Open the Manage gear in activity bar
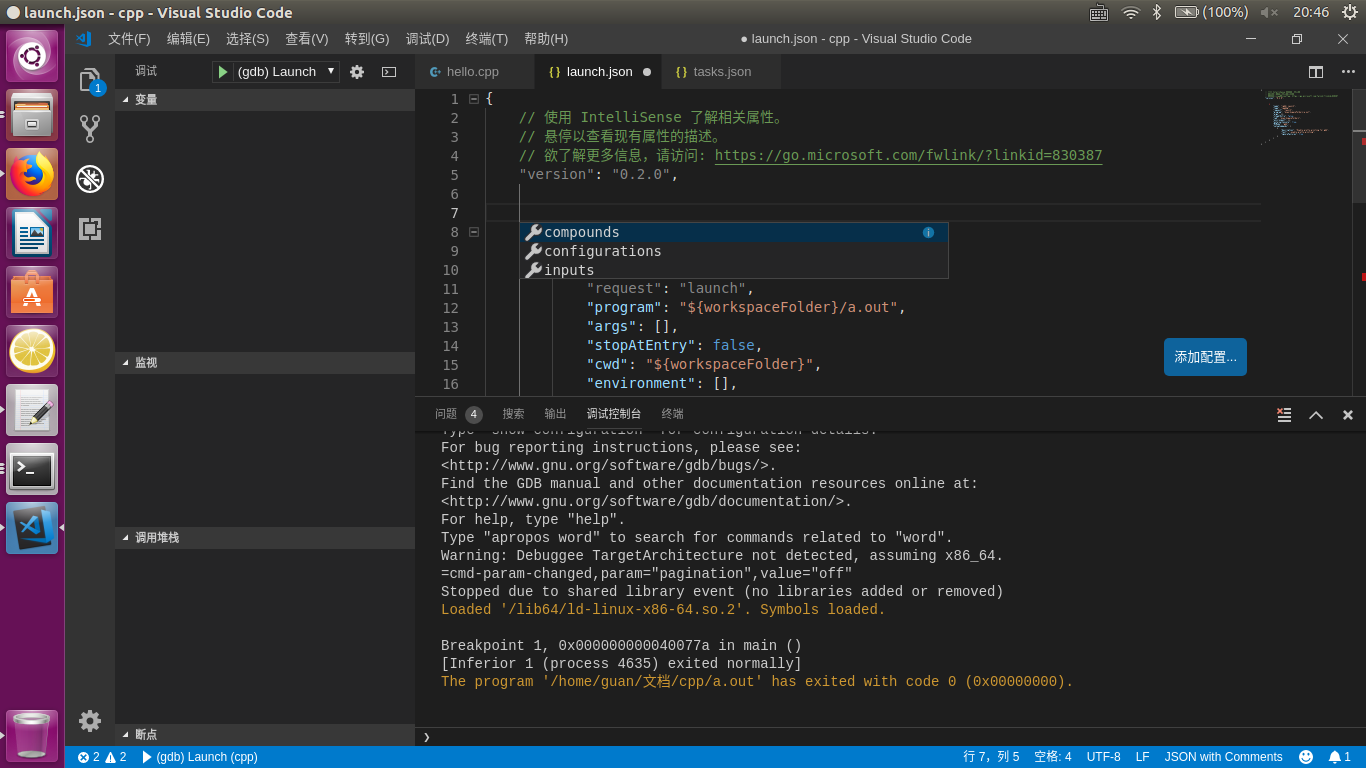Viewport: 1366px width, 768px height. (x=90, y=720)
